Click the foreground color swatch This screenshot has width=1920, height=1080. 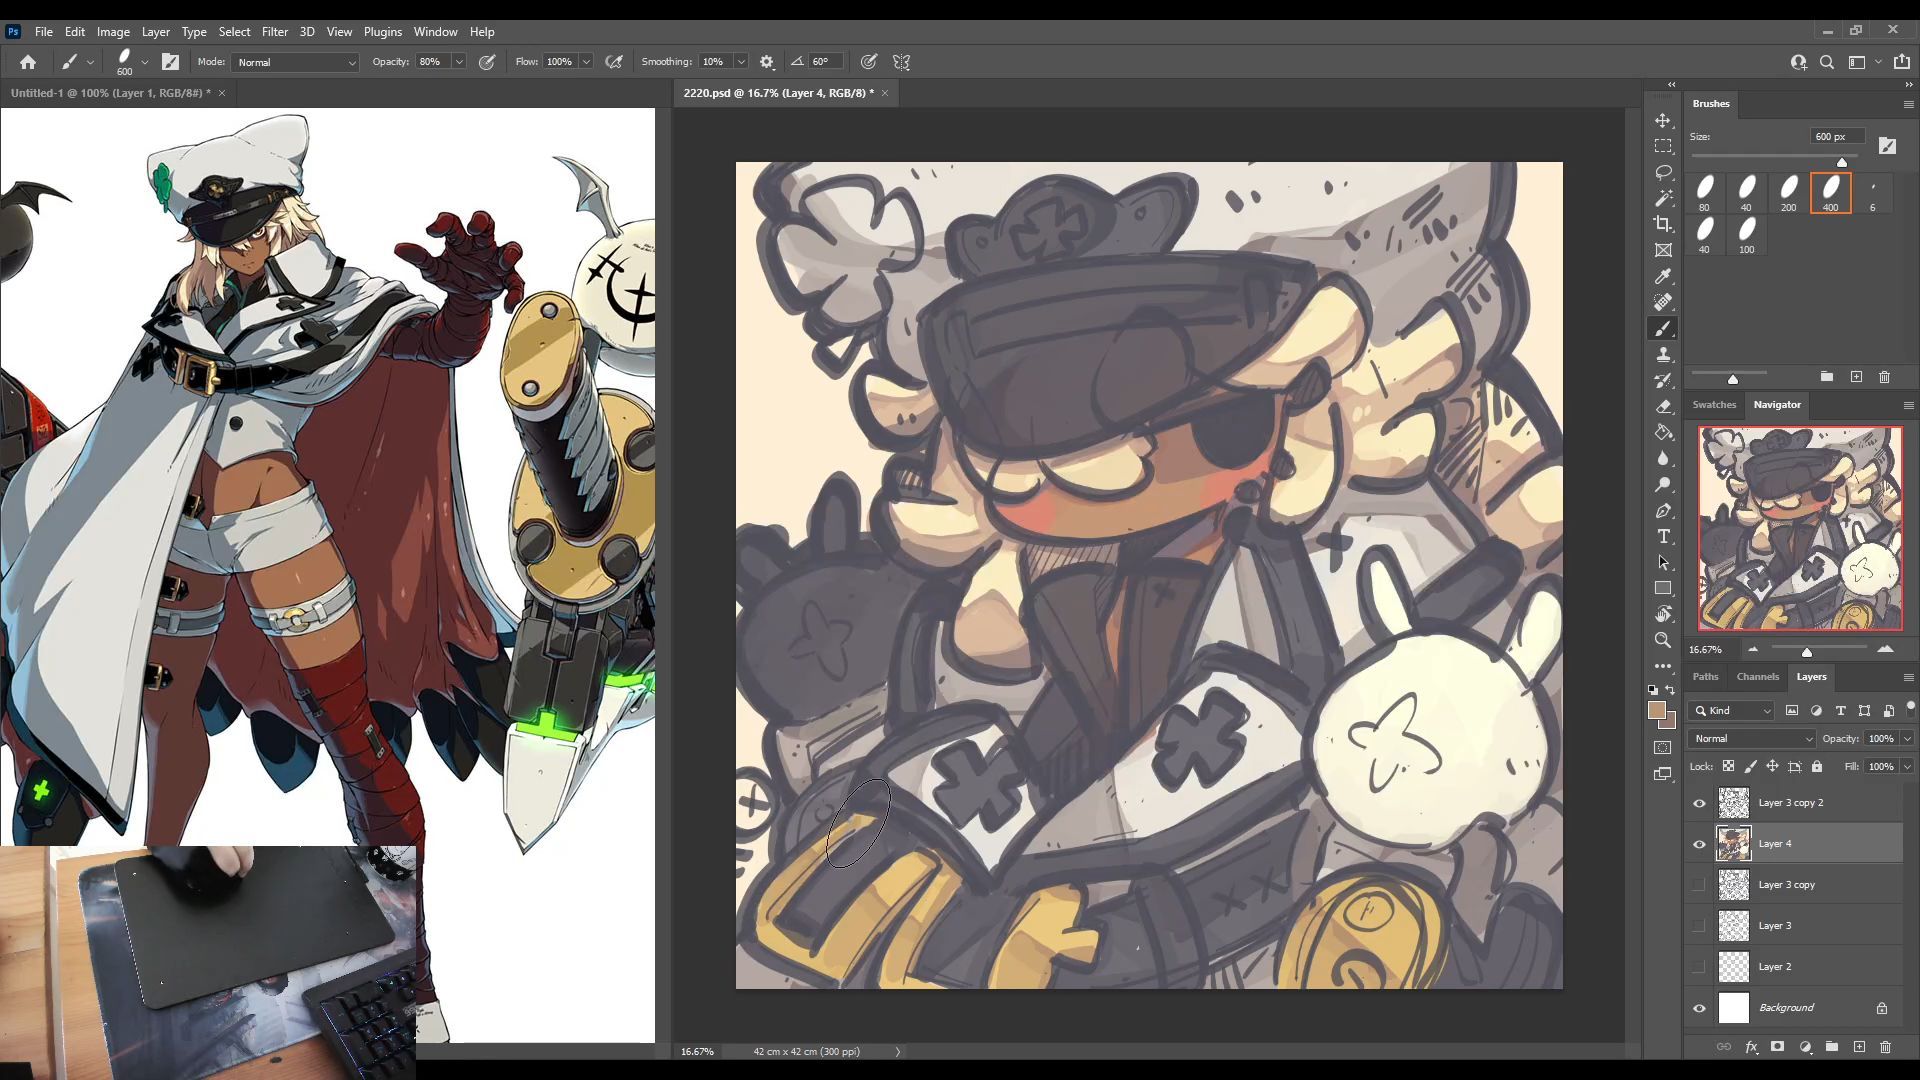[x=1657, y=710]
